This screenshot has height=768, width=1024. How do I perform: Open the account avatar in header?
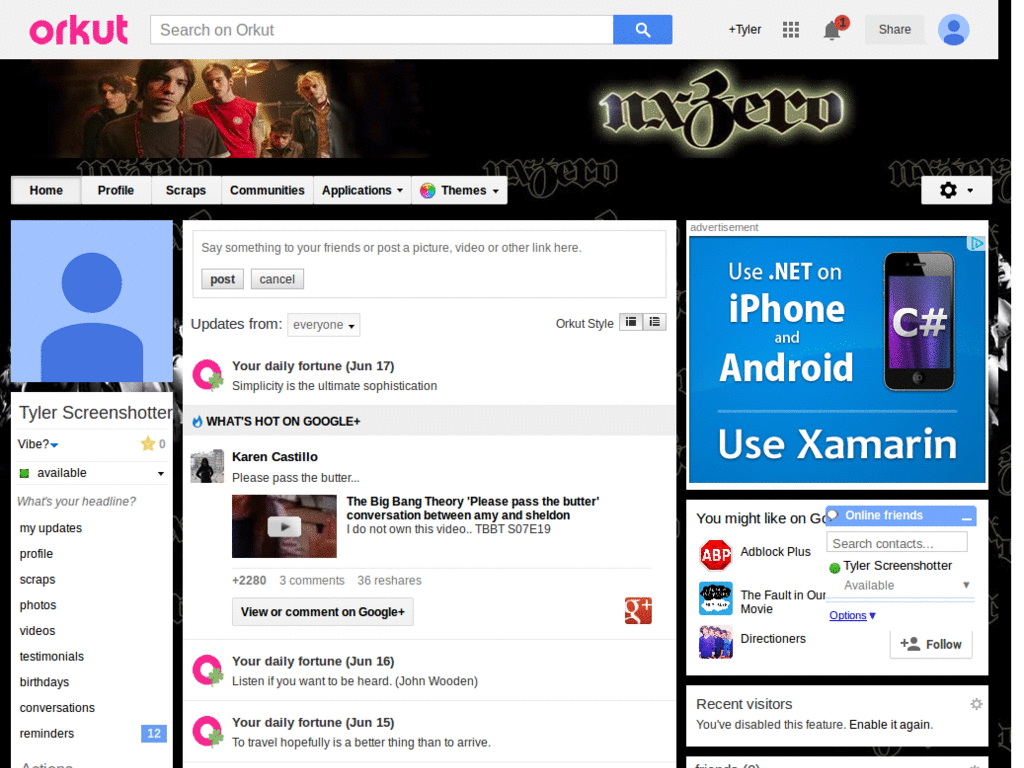coord(953,30)
